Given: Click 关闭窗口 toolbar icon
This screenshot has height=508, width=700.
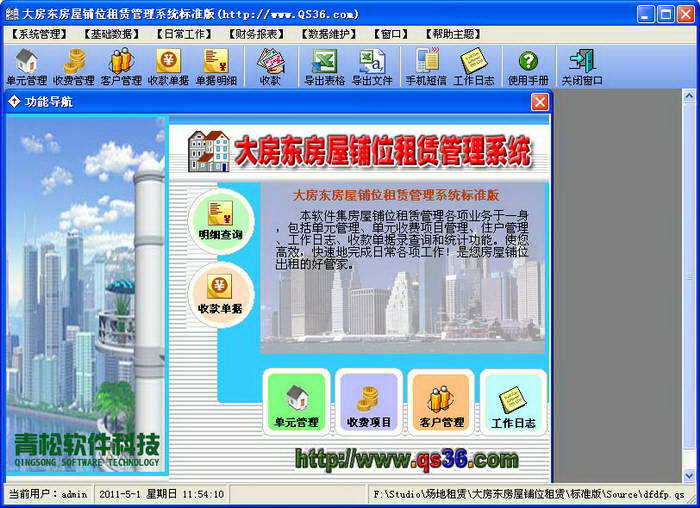Looking at the screenshot, I should tap(582, 67).
